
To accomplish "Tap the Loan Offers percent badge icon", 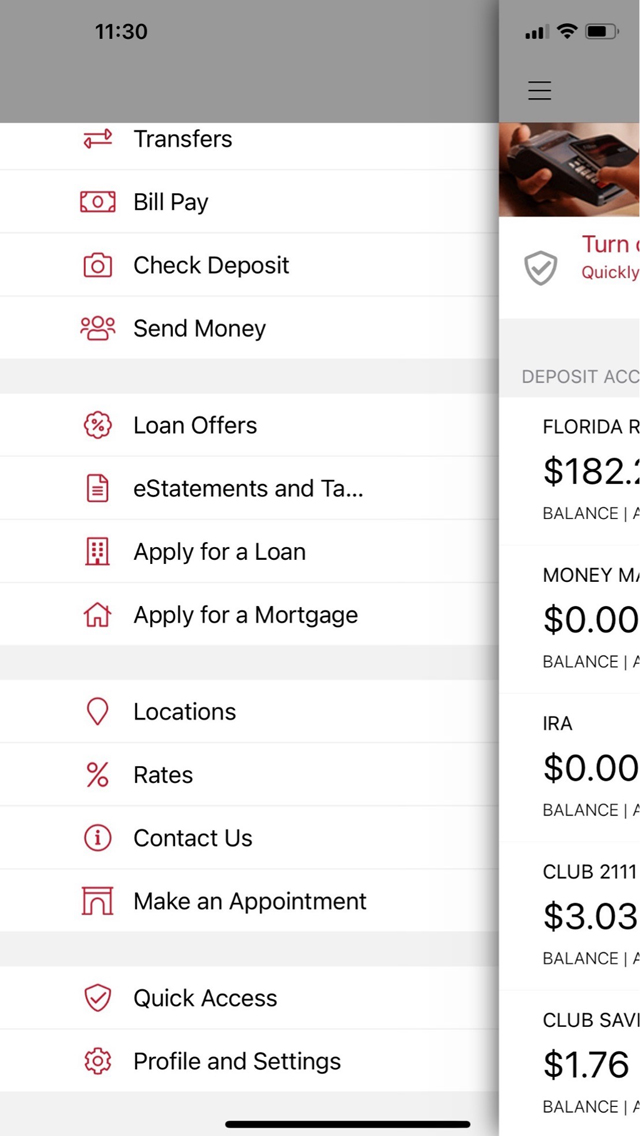I will [x=98, y=425].
